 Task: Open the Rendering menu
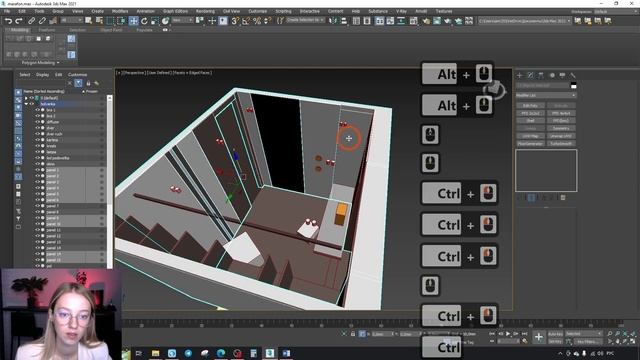[205, 11]
